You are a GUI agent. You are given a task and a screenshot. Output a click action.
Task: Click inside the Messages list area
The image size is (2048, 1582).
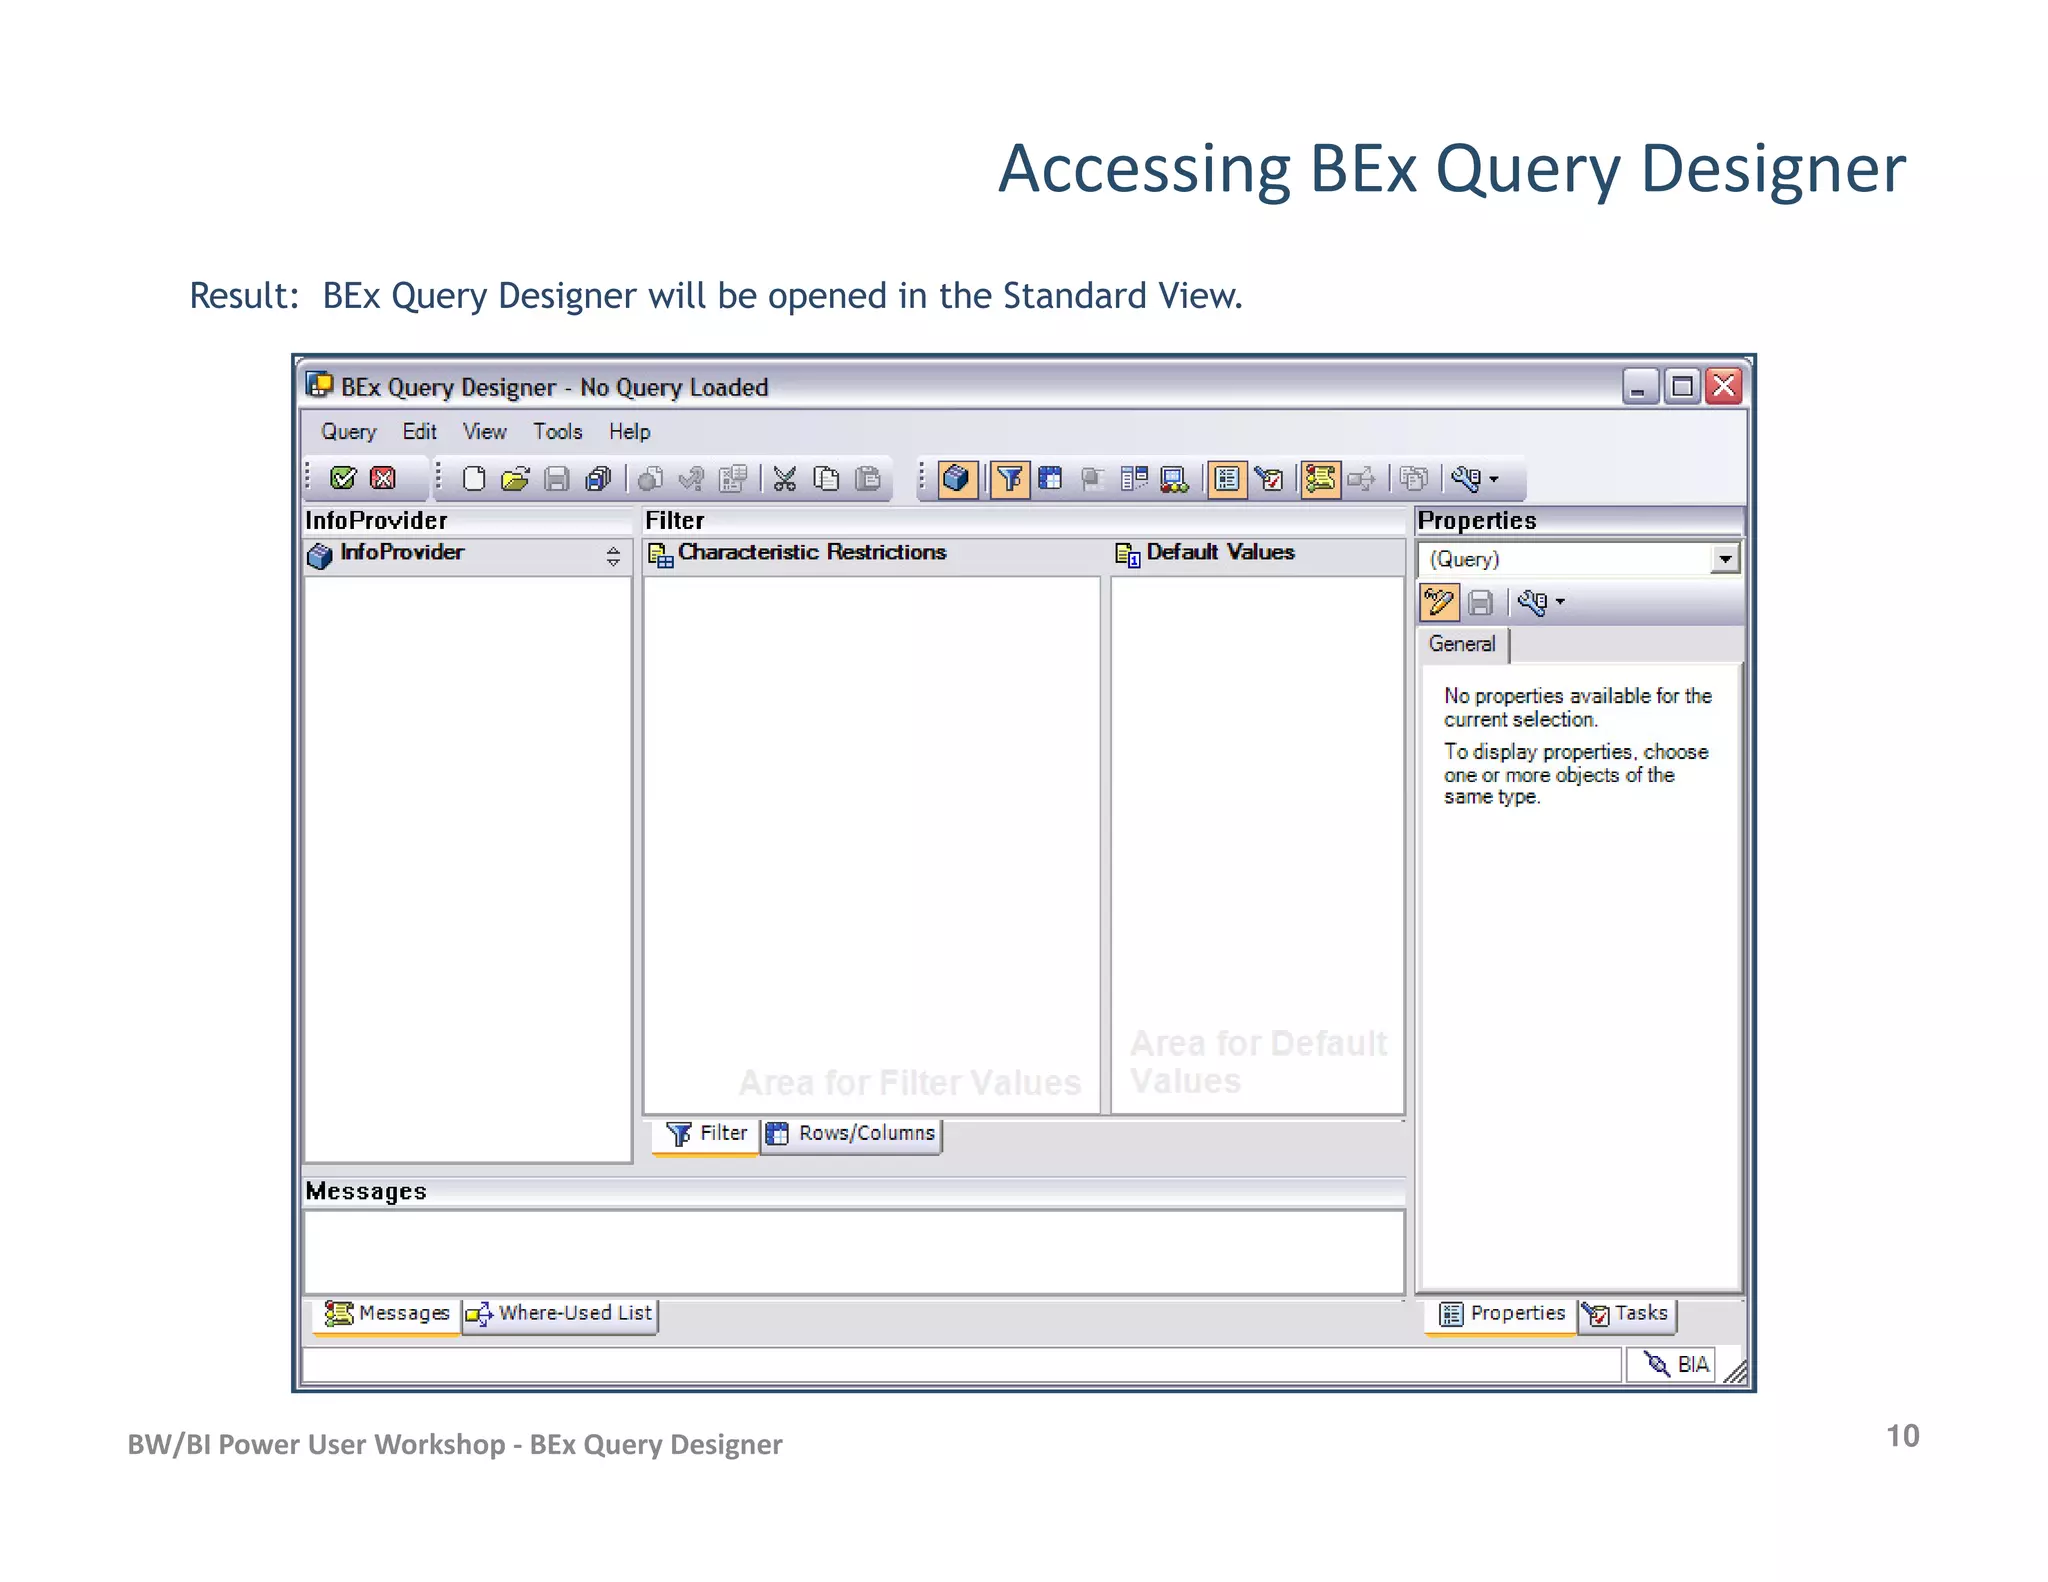pyautogui.click(x=854, y=1252)
